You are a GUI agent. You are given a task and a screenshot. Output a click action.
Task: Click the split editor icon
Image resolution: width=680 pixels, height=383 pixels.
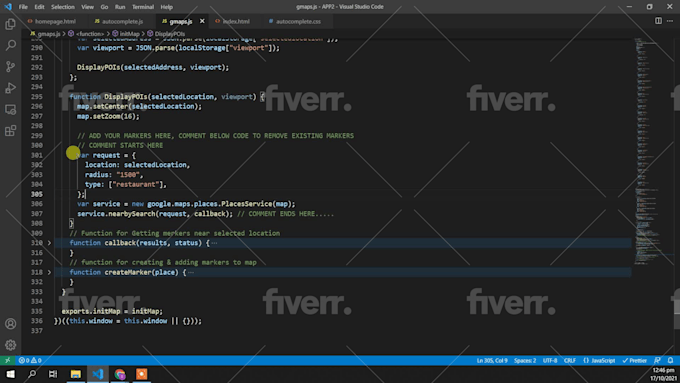coord(658,21)
